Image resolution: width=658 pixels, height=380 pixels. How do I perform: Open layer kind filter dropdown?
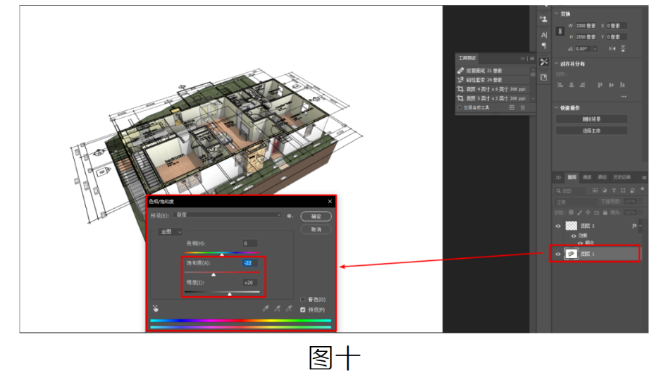[x=571, y=190]
